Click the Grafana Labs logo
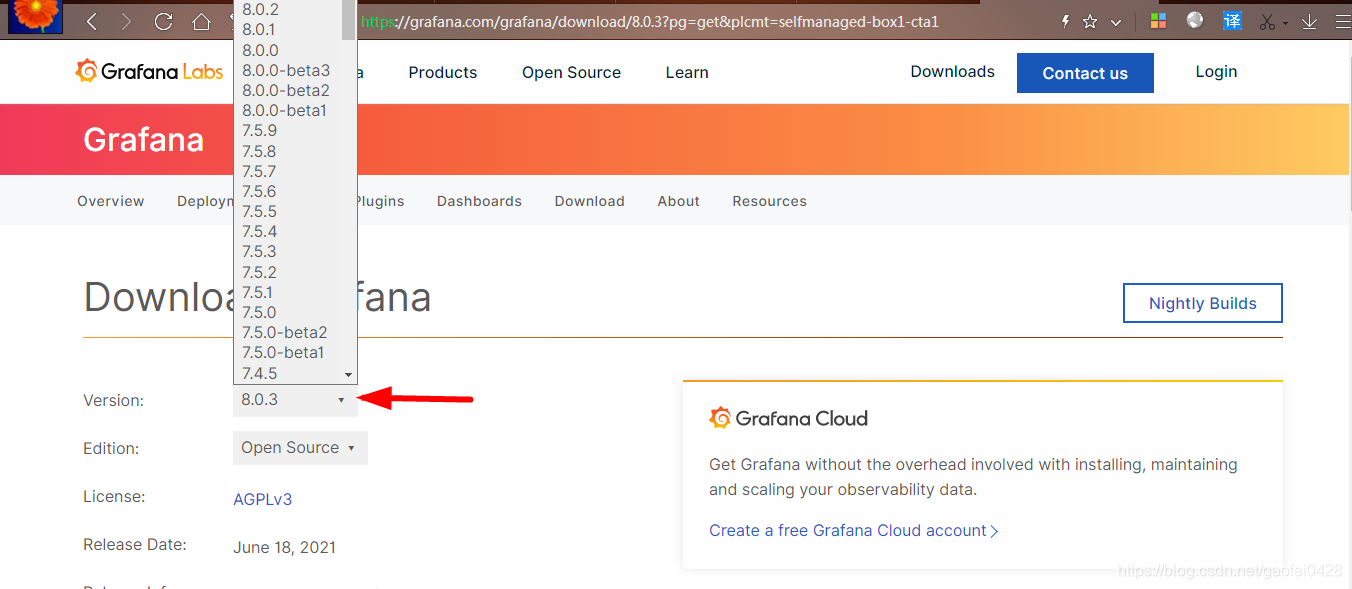The image size is (1352, 589). point(149,71)
